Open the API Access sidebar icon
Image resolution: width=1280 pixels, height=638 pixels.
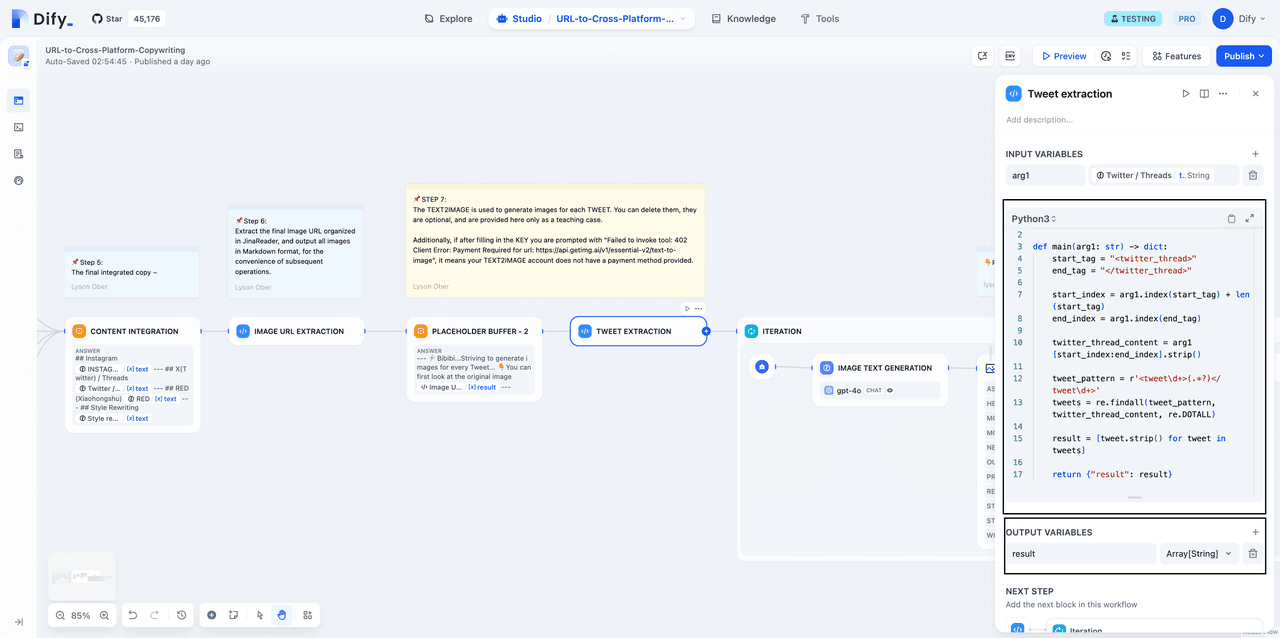tap(18, 127)
